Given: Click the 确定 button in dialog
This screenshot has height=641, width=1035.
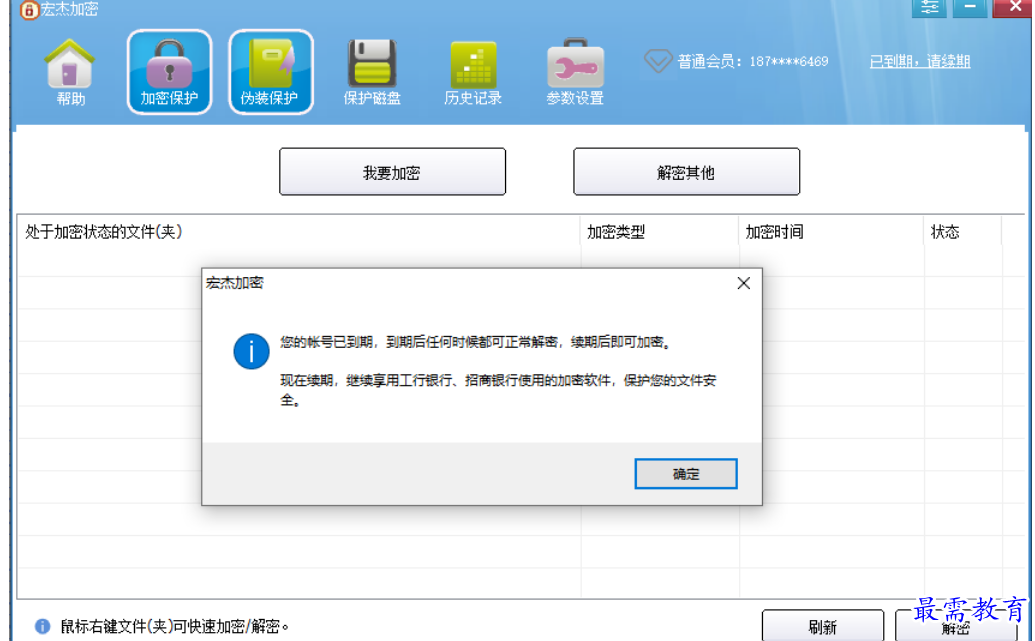Looking at the screenshot, I should tap(686, 474).
